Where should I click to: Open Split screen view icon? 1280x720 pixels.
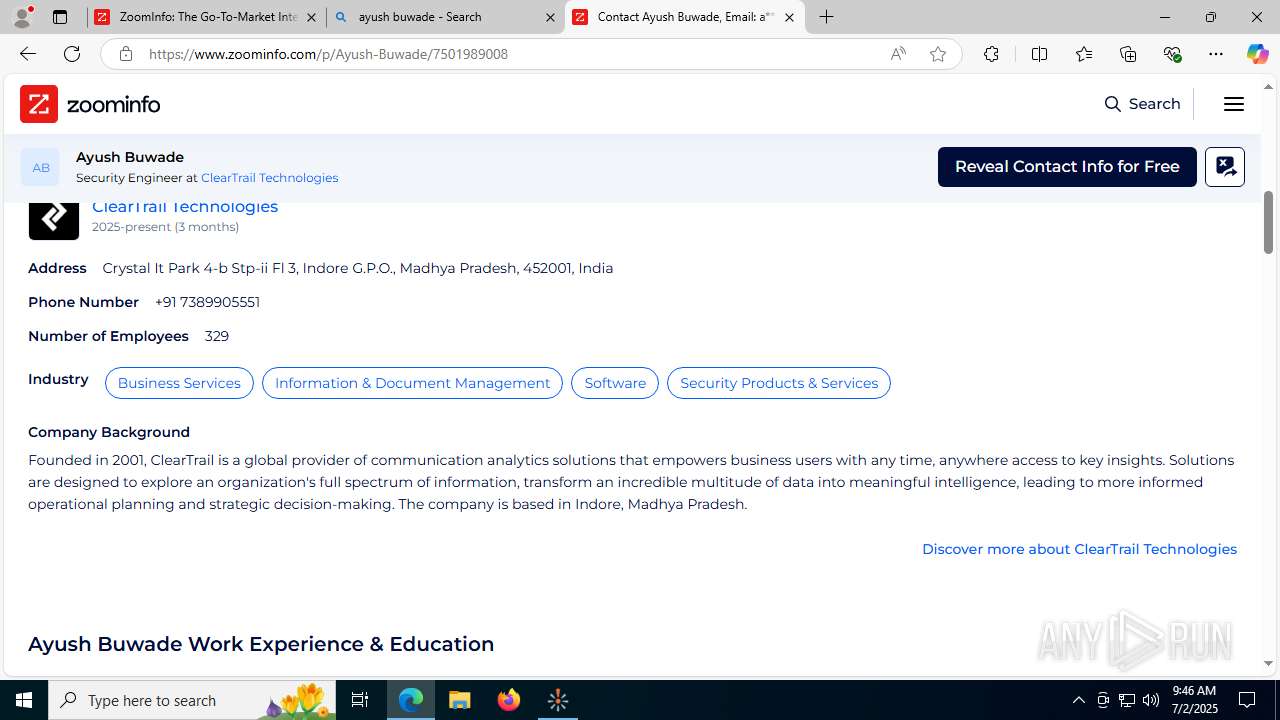(x=1039, y=54)
